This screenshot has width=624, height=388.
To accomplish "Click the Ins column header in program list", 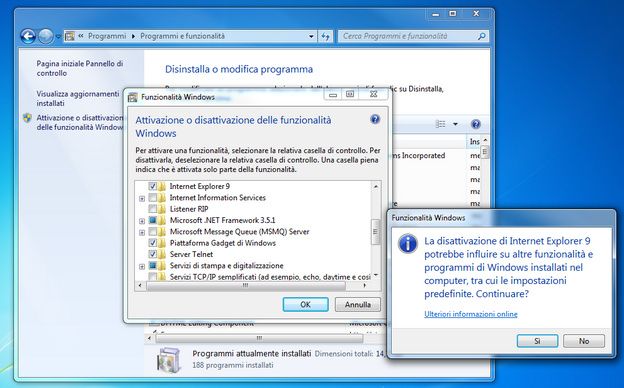I will [475, 142].
